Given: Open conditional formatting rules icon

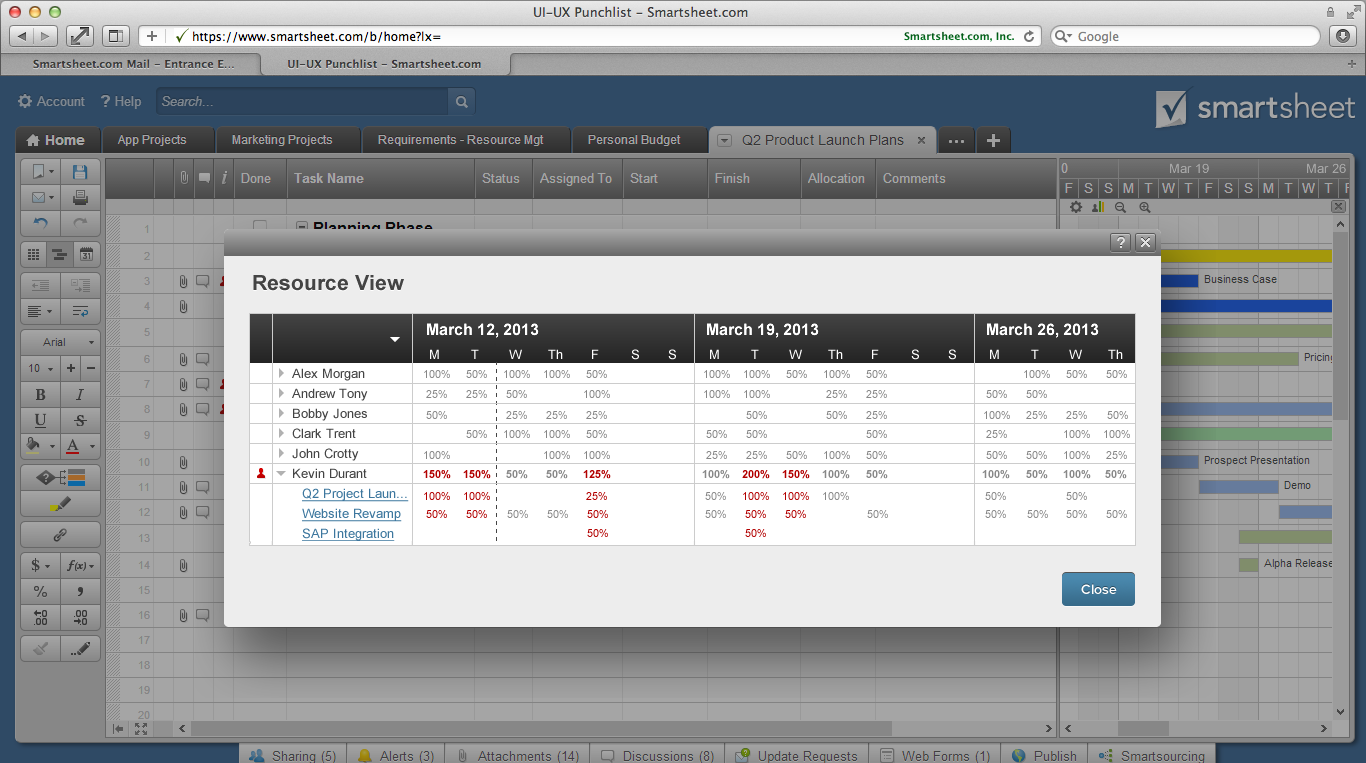Looking at the screenshot, I should pyautogui.click(x=61, y=478).
